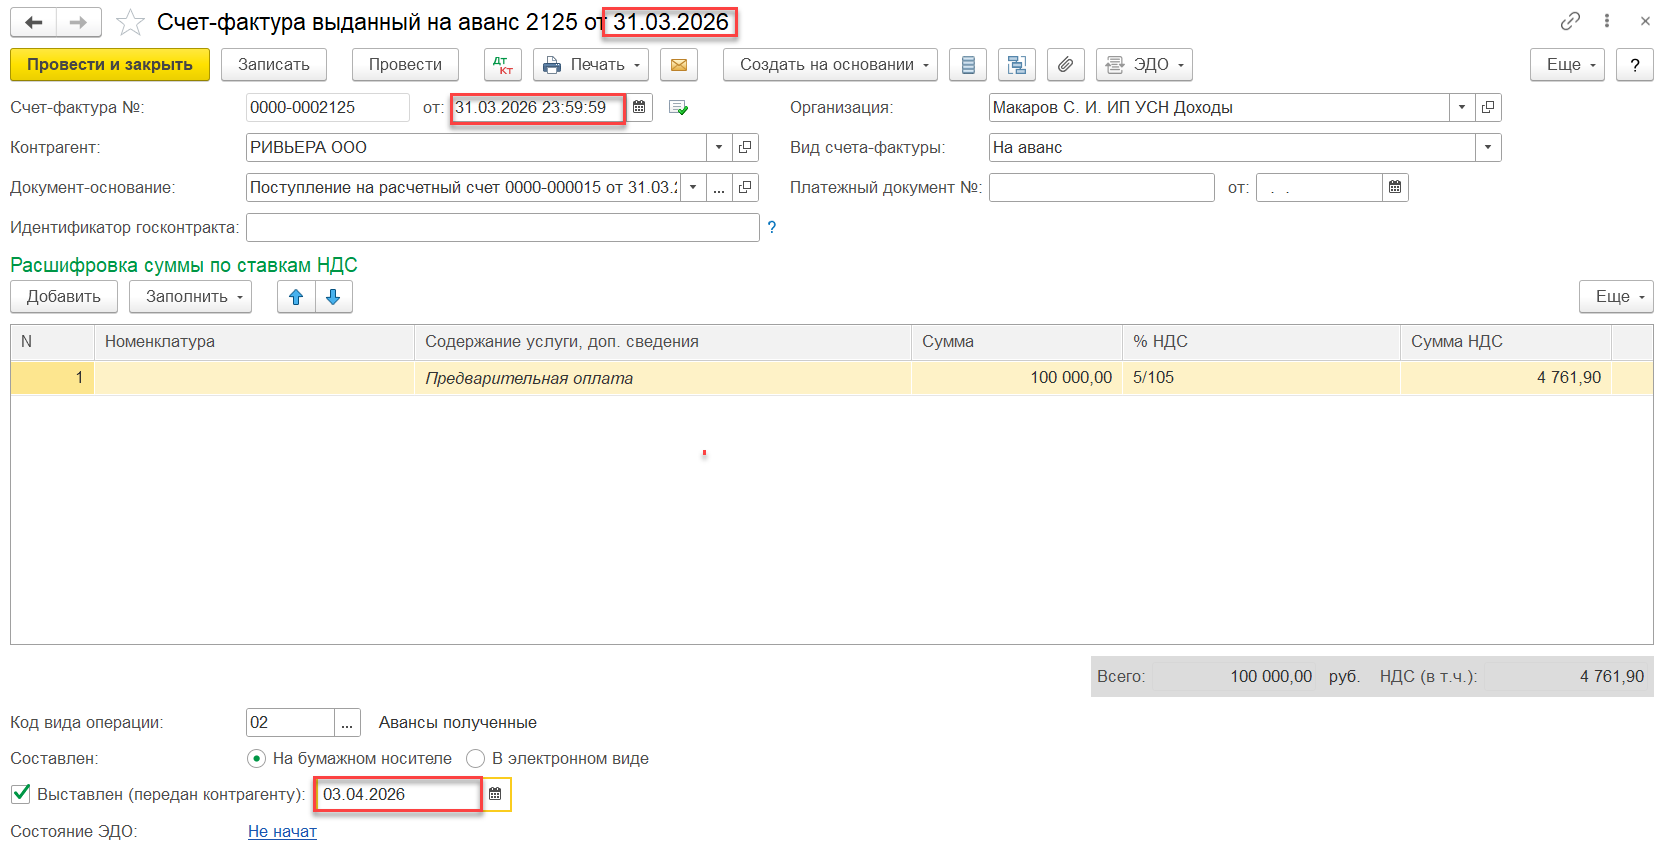This screenshot has height=845, width=1662.
Task: Click the Провести button
Action: point(405,65)
